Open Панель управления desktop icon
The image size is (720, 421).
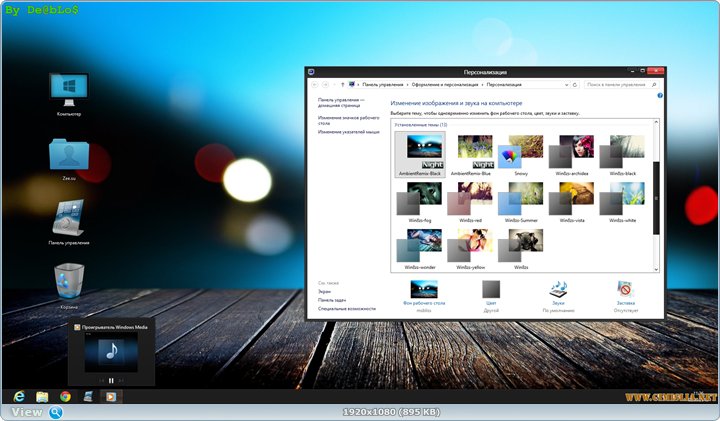[x=69, y=217]
